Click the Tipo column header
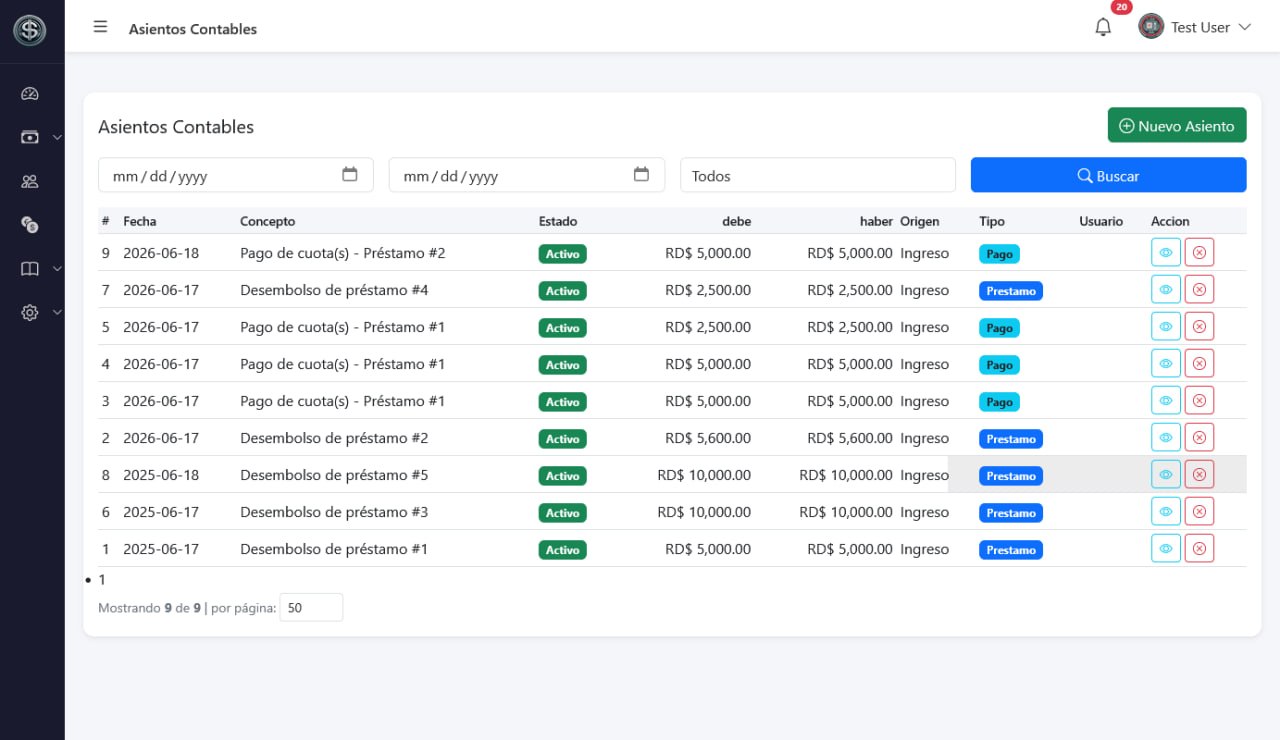1280x740 pixels. [992, 221]
